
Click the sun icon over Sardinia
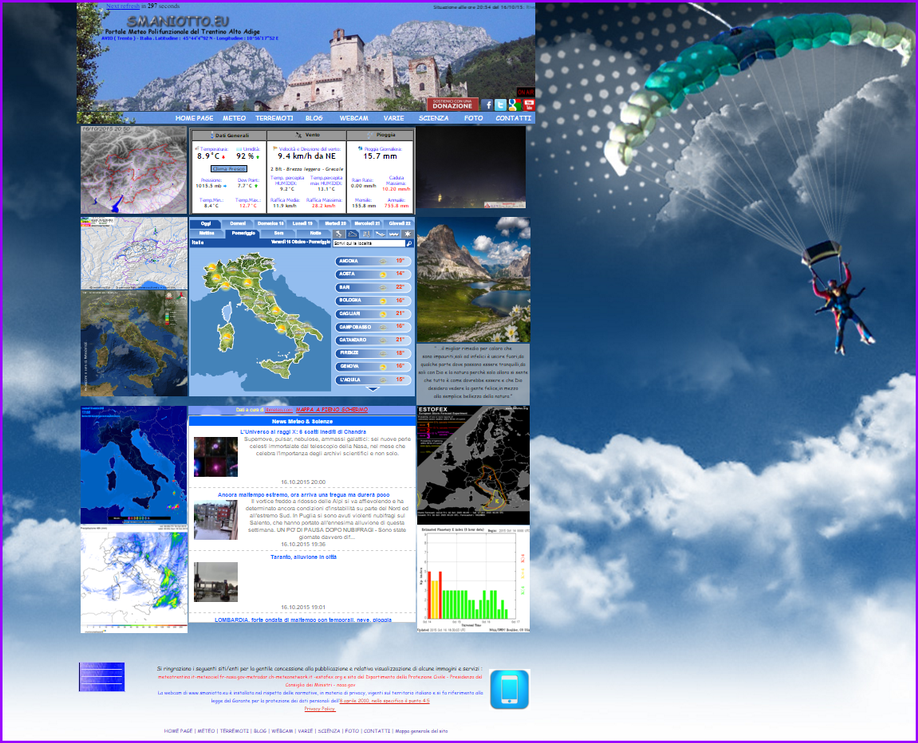[225, 336]
